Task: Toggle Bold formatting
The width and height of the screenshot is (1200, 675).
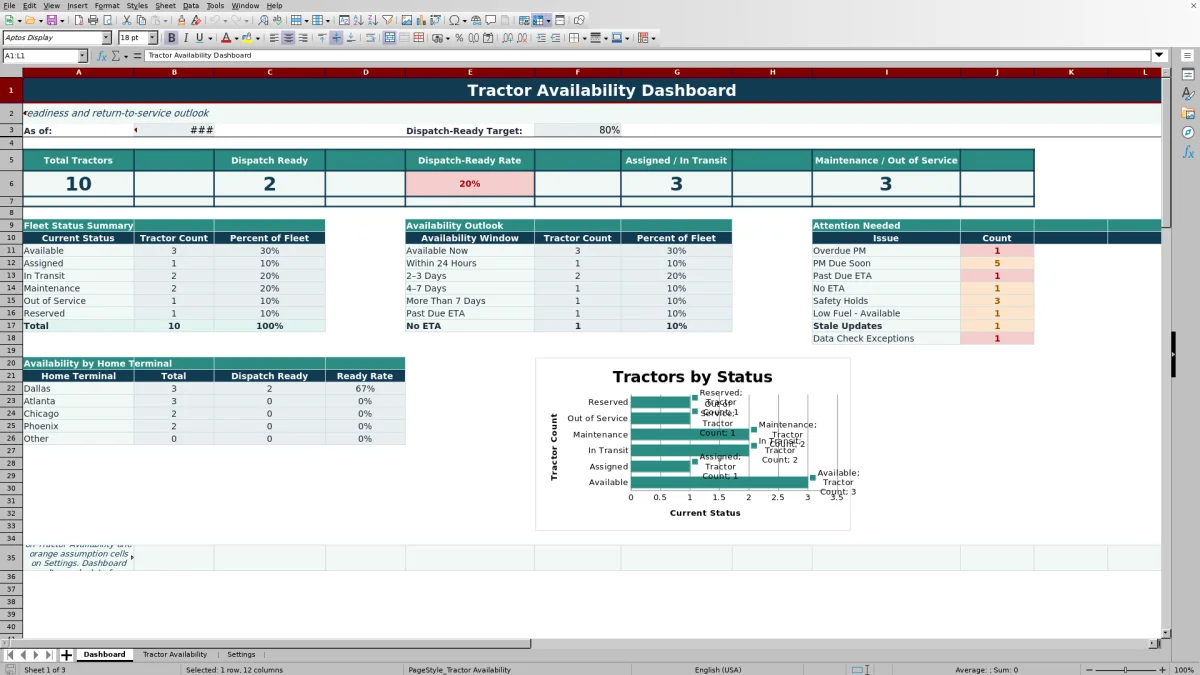Action: click(x=171, y=38)
